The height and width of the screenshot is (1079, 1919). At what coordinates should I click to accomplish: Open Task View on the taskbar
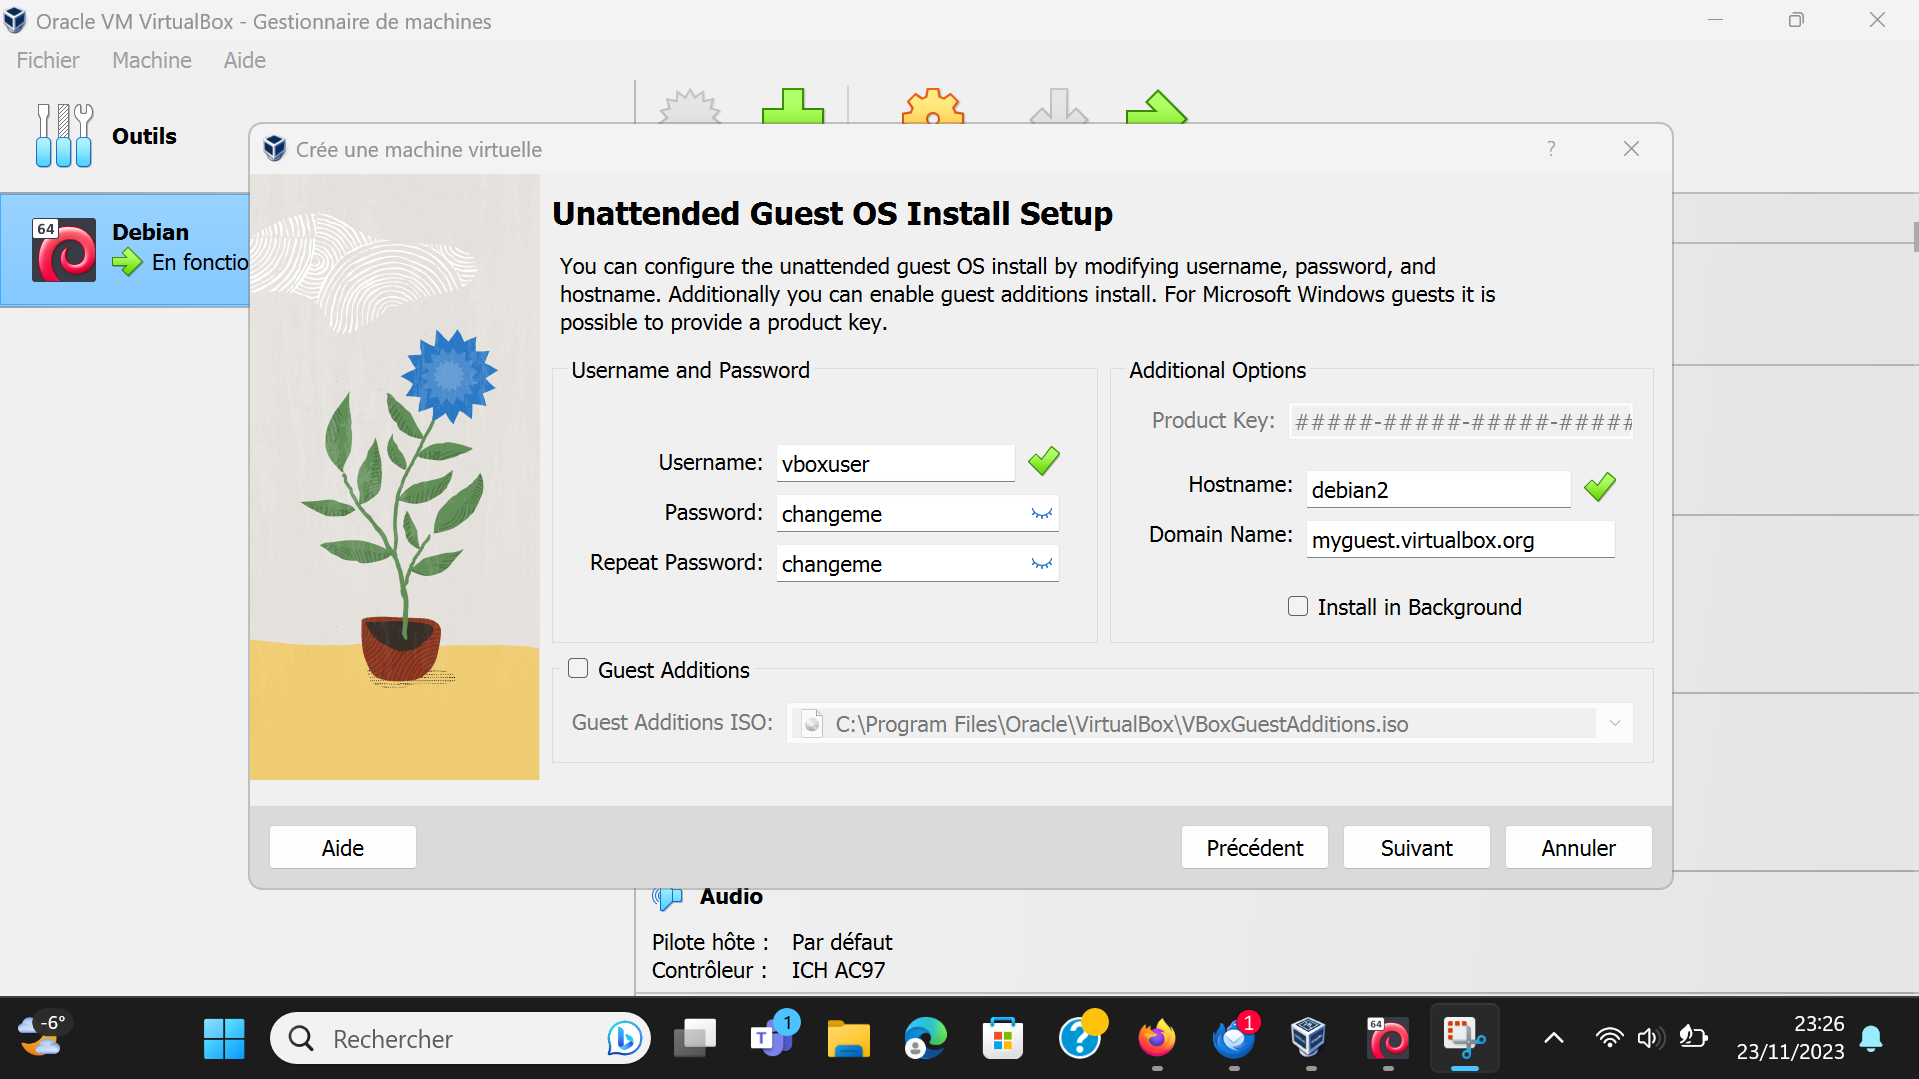[x=695, y=1039]
